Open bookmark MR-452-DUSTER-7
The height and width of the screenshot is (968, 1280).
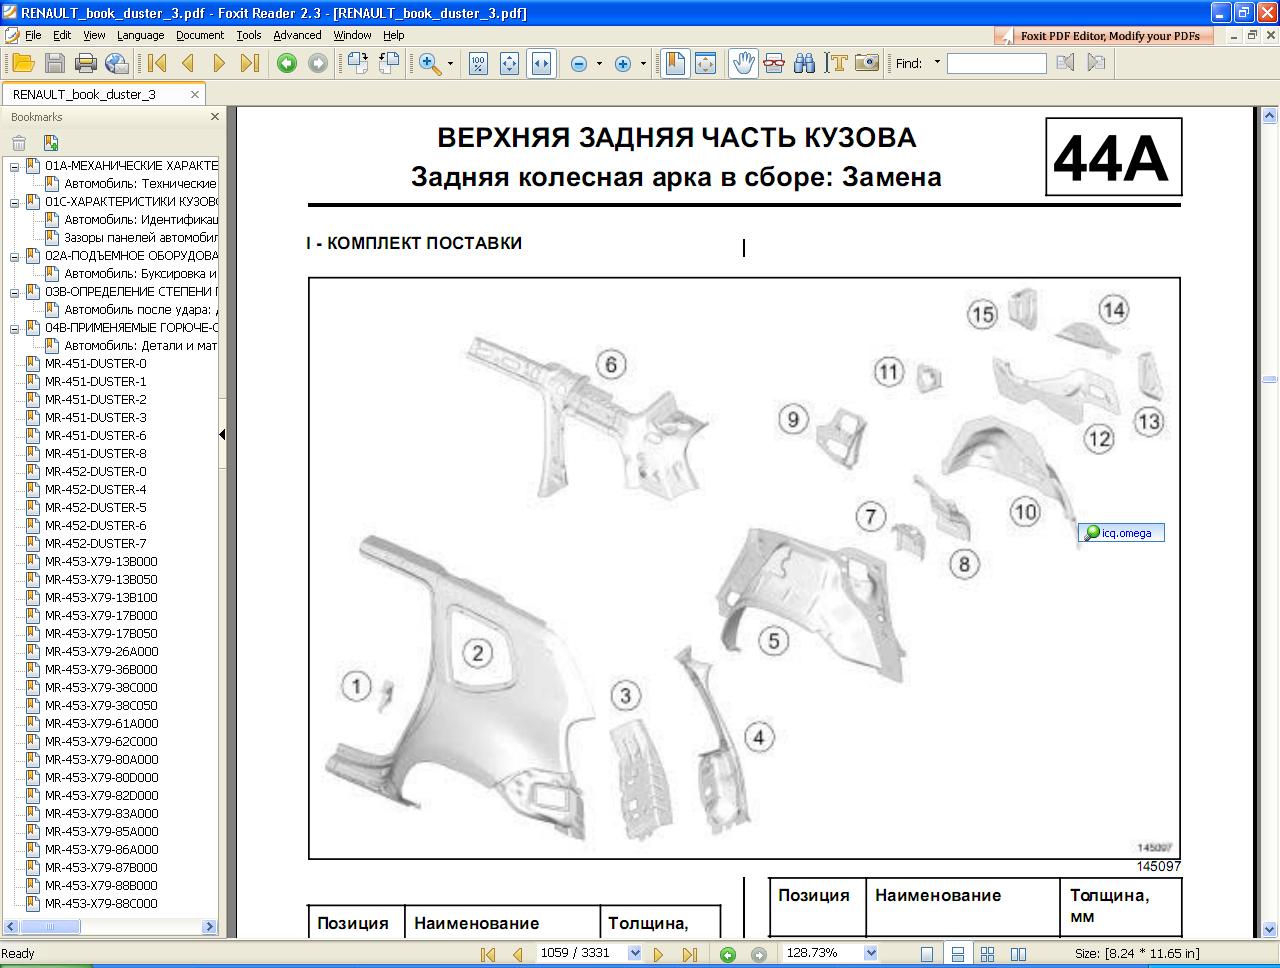click(x=95, y=544)
